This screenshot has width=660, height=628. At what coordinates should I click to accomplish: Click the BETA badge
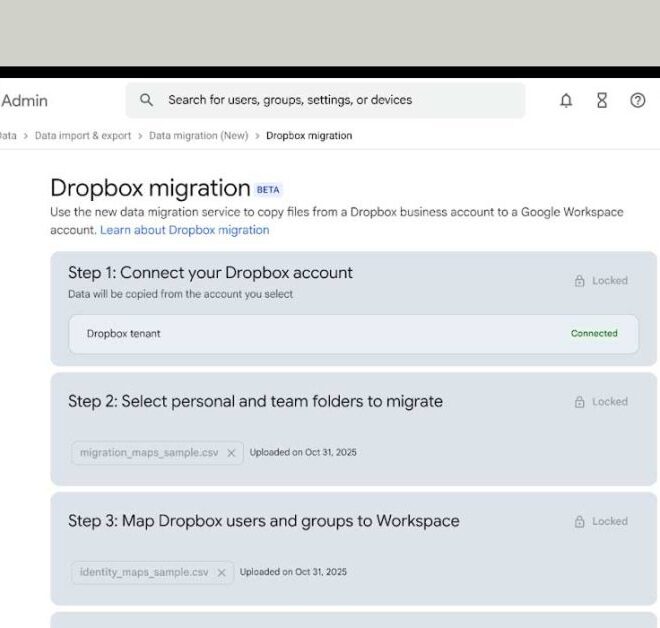point(268,190)
